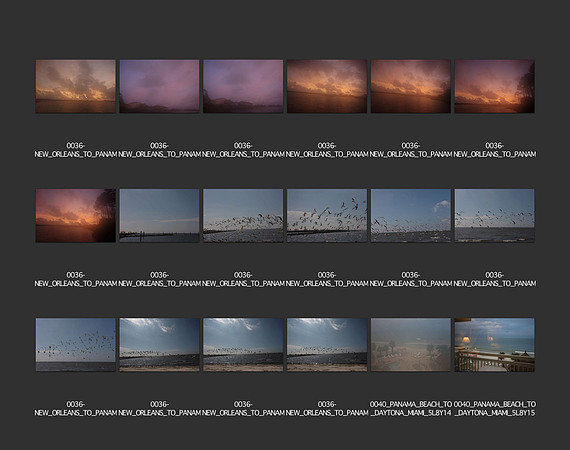This screenshot has height=450, width=570.
Task: Choose bird photo with small white cloud
Action: 411,216
